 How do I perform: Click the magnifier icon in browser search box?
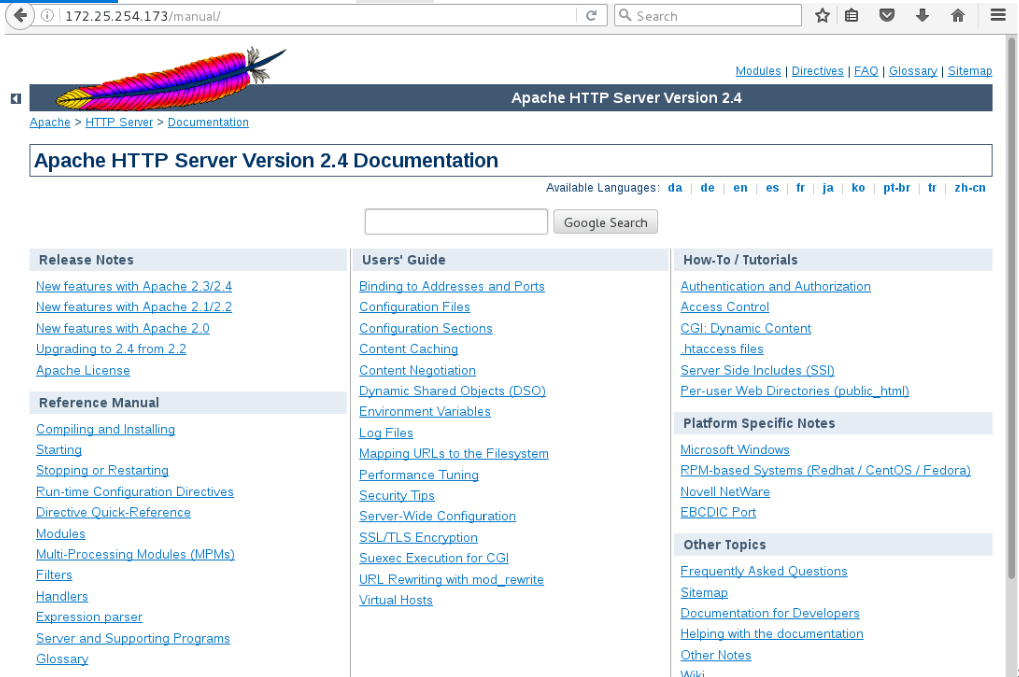coord(625,15)
